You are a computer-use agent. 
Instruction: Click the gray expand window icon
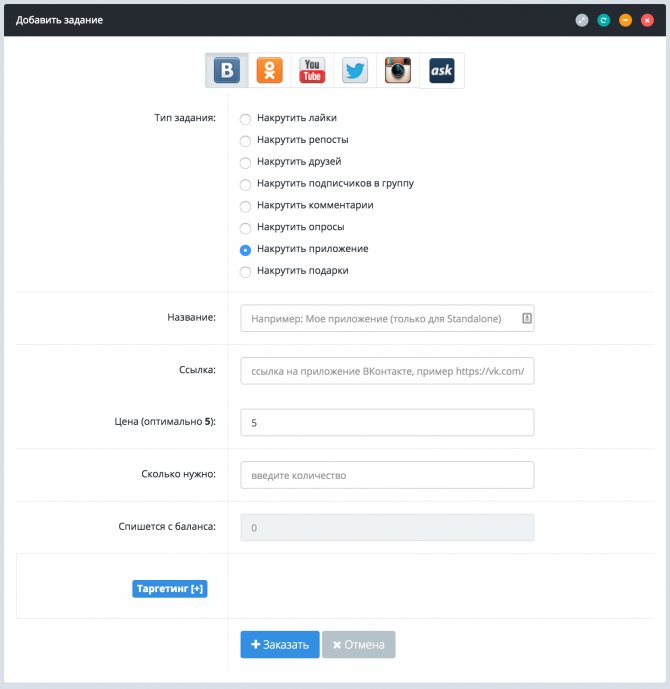[582, 20]
